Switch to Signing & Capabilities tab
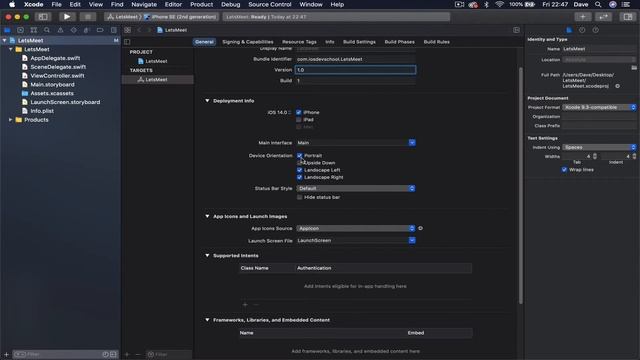This screenshot has width=640, height=360. tap(248, 42)
